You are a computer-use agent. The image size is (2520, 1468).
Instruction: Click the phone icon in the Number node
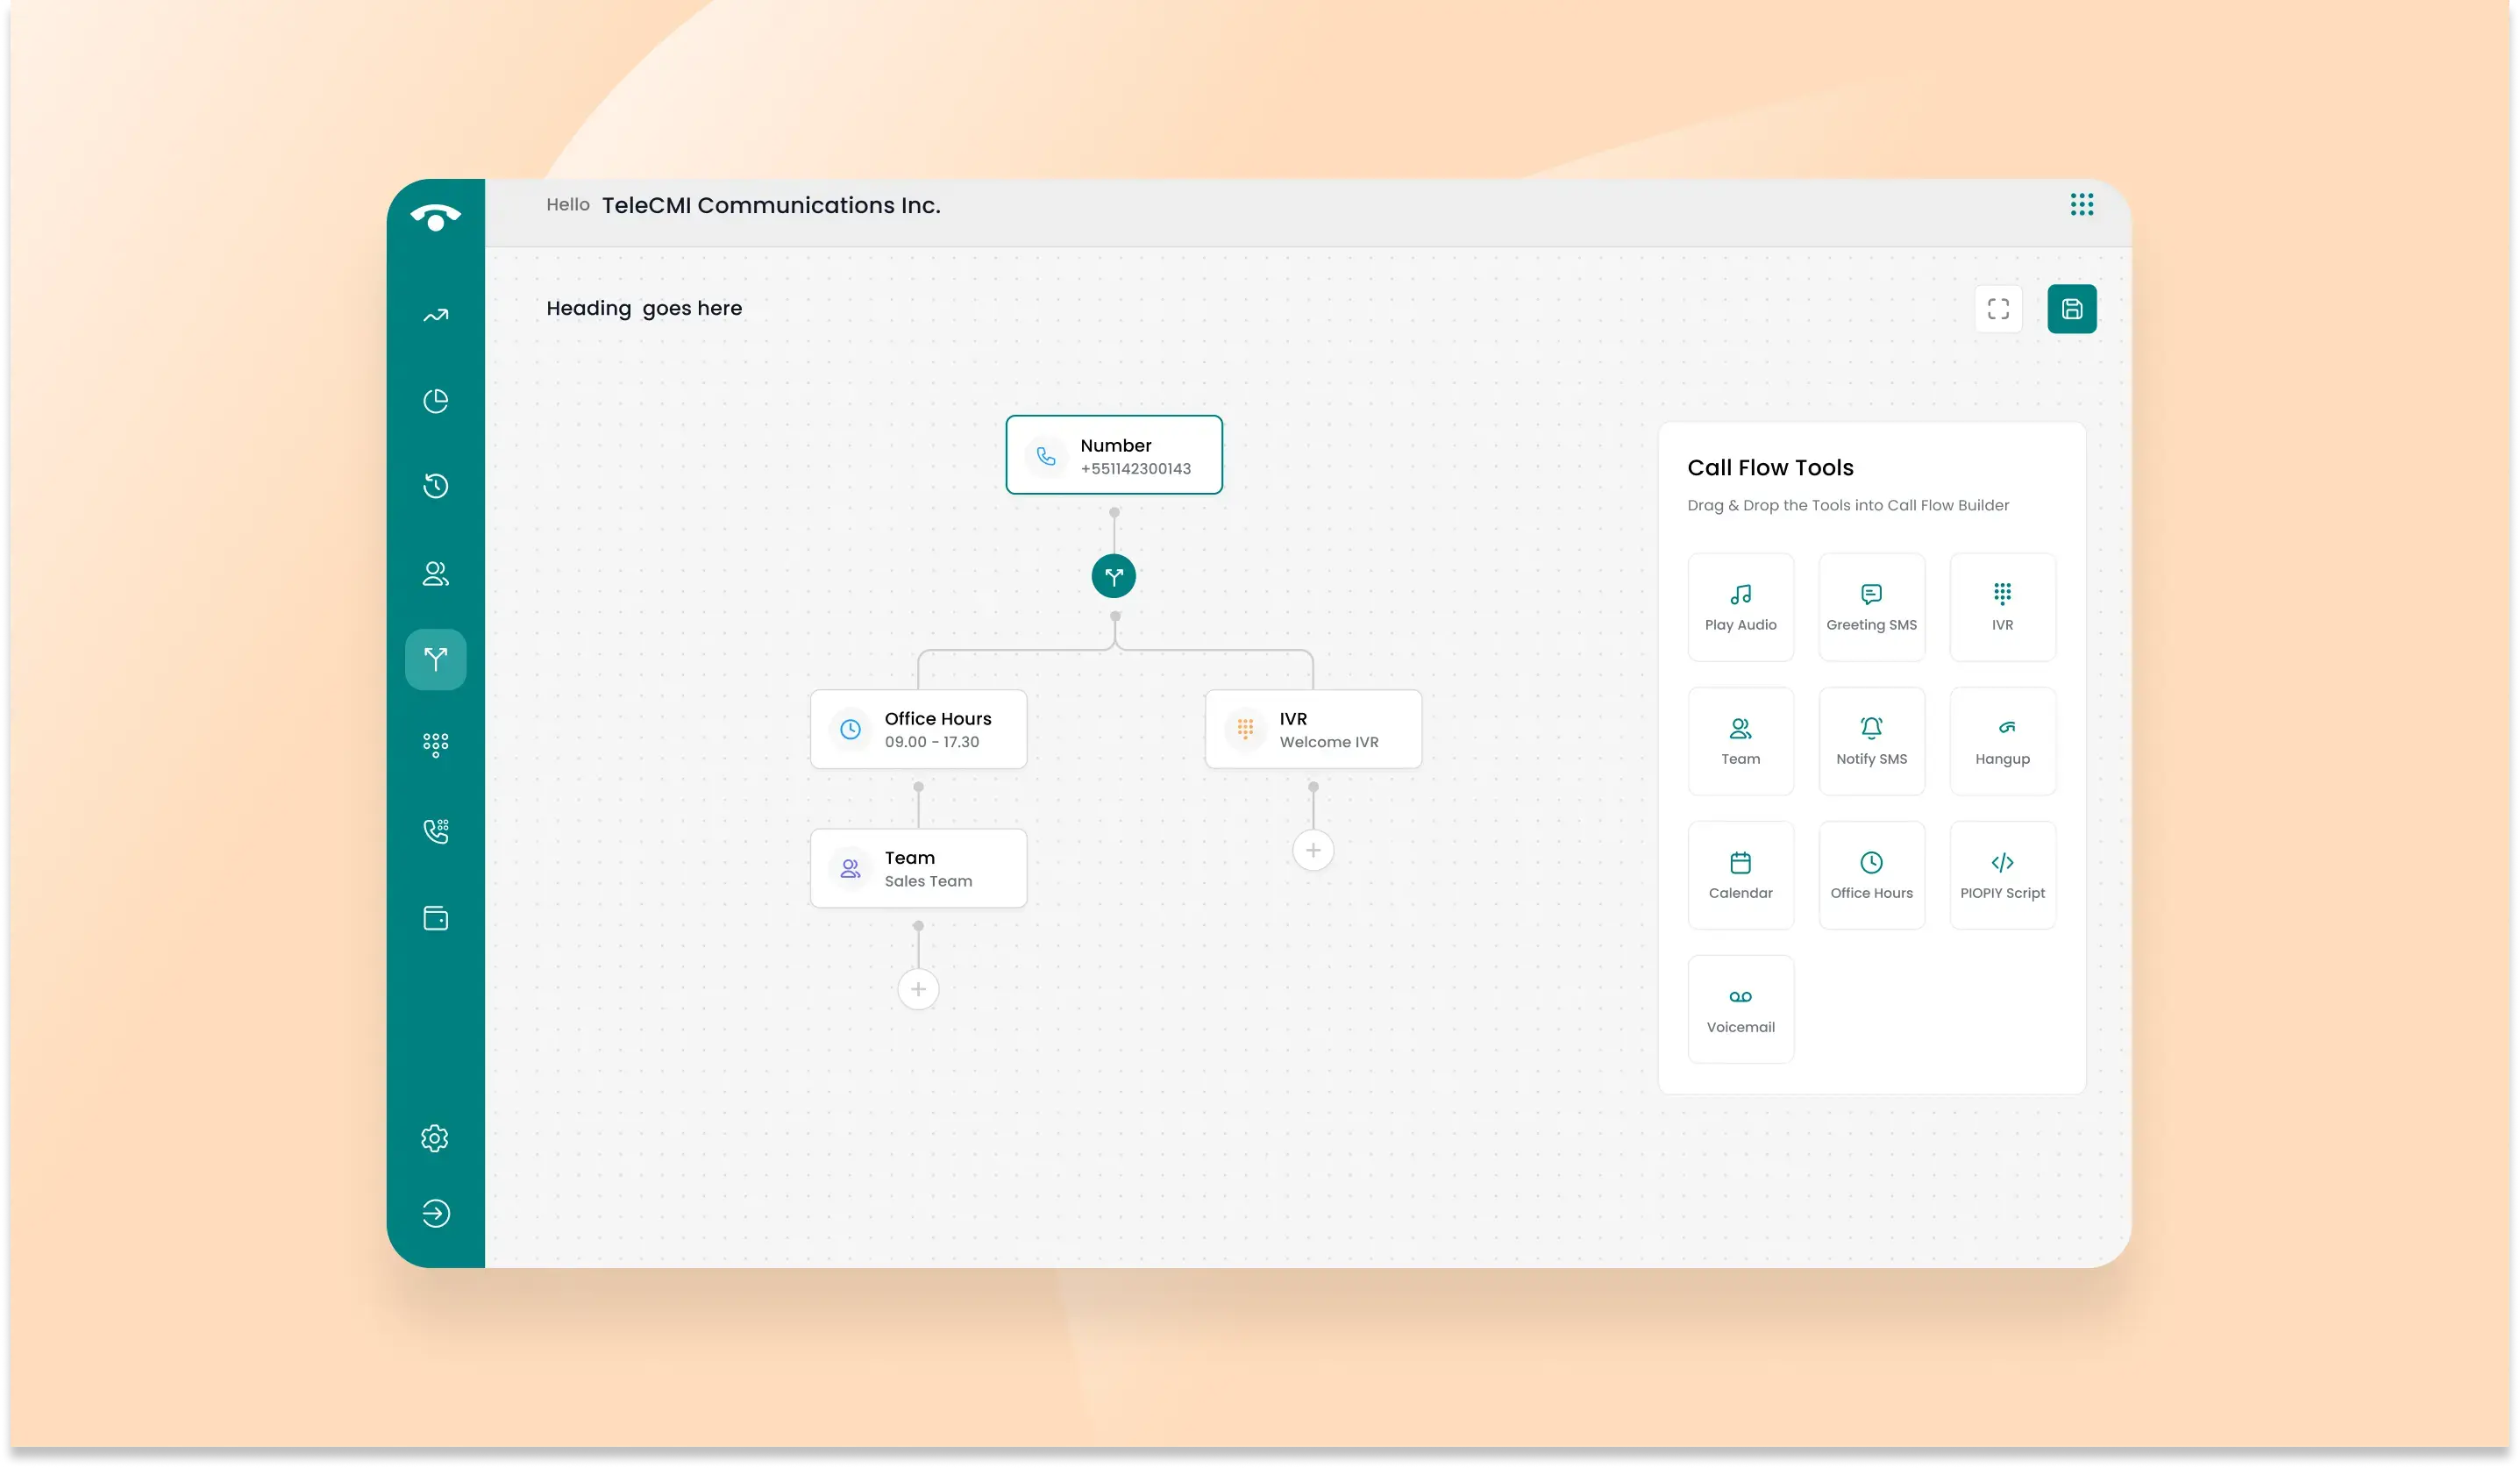1046,456
